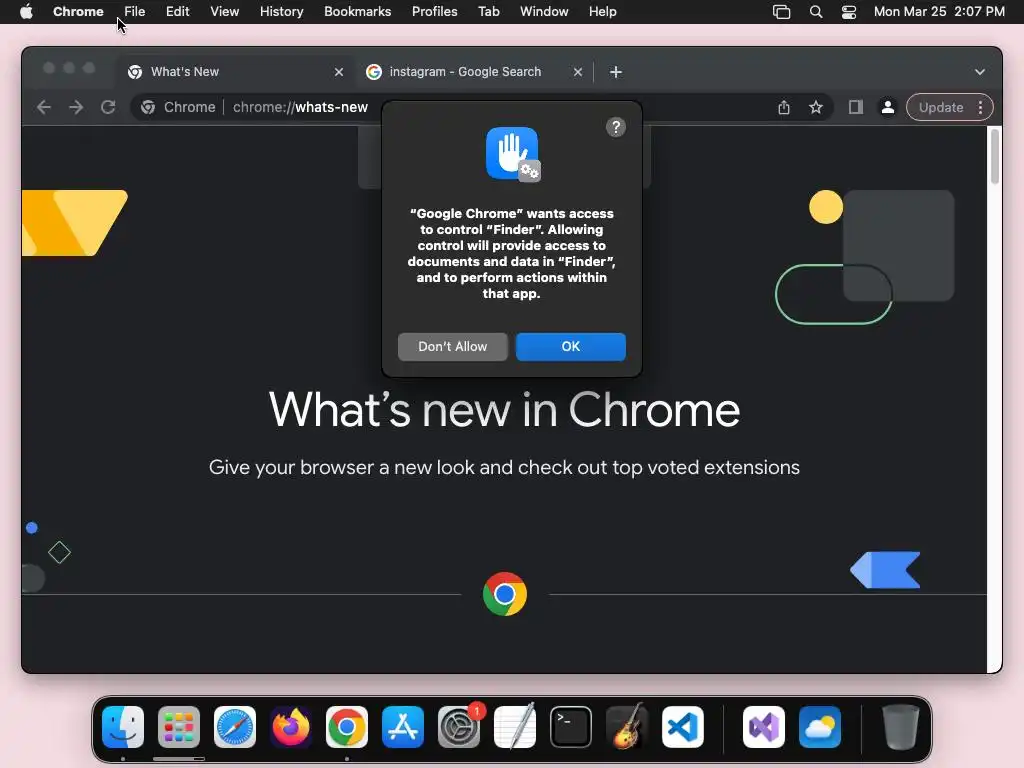The height and width of the screenshot is (768, 1024).
Task: Open Chrome's three-dot menu
Action: [x=980, y=107]
